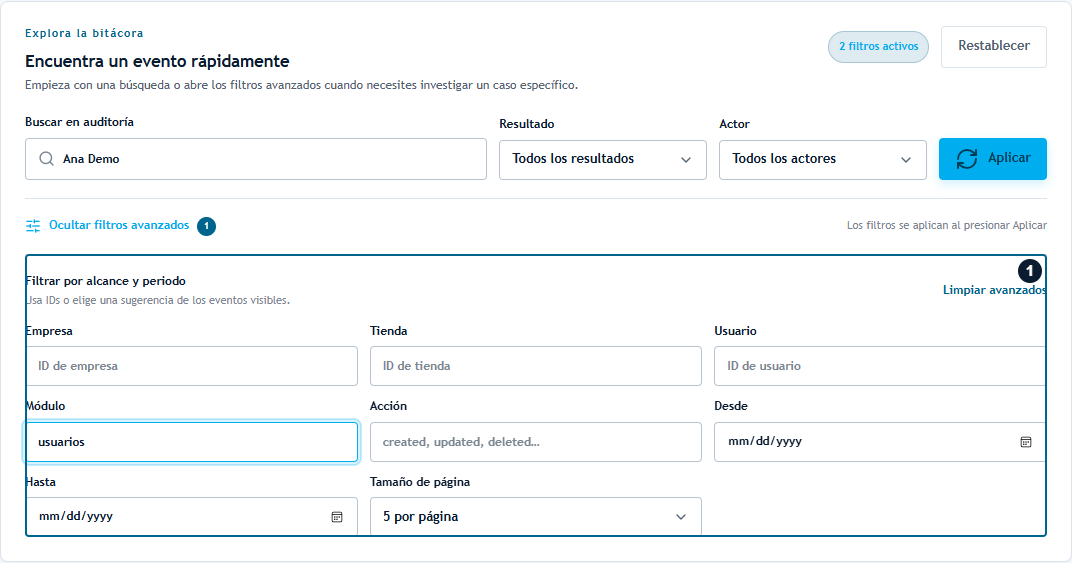Click the ID de empresa field

pyautogui.click(x=191, y=366)
